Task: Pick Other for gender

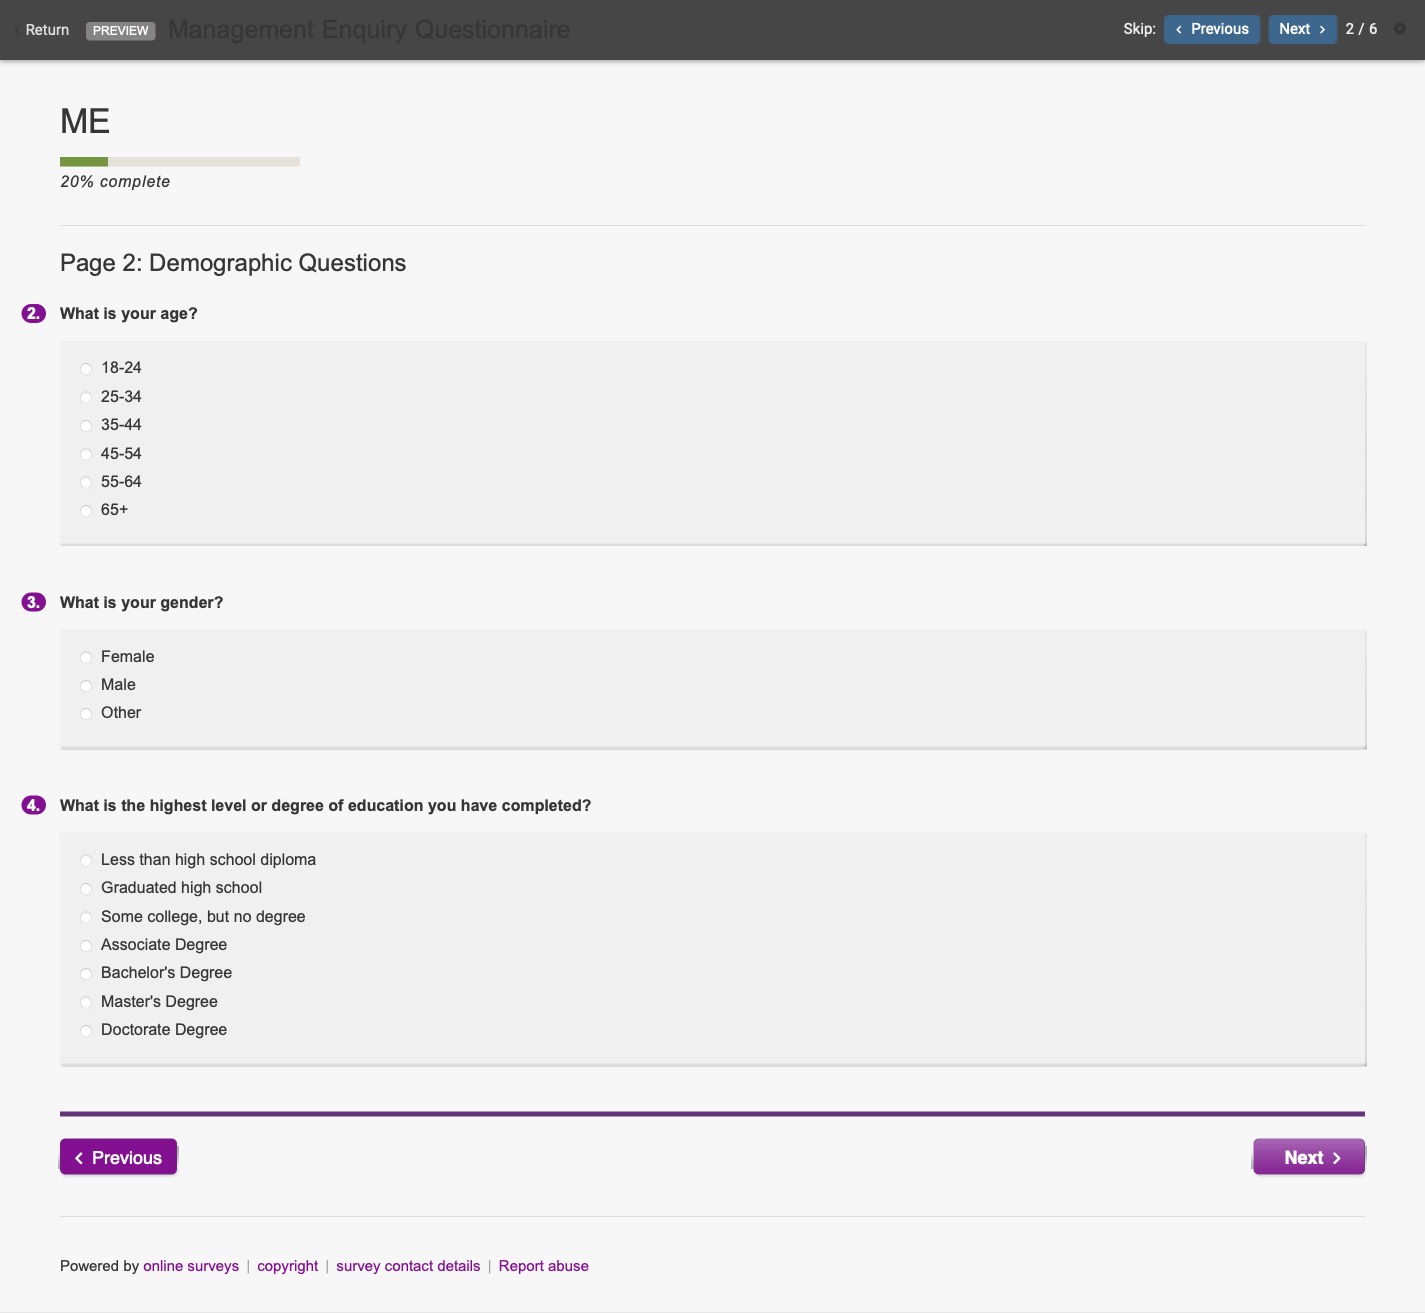Action: [x=86, y=714]
